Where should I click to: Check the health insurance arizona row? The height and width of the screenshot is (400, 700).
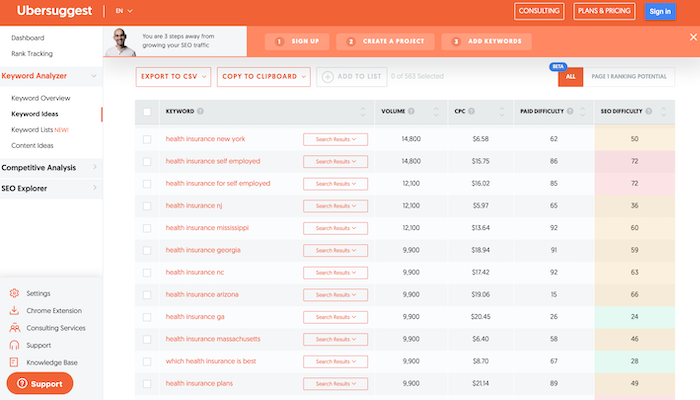point(147,295)
